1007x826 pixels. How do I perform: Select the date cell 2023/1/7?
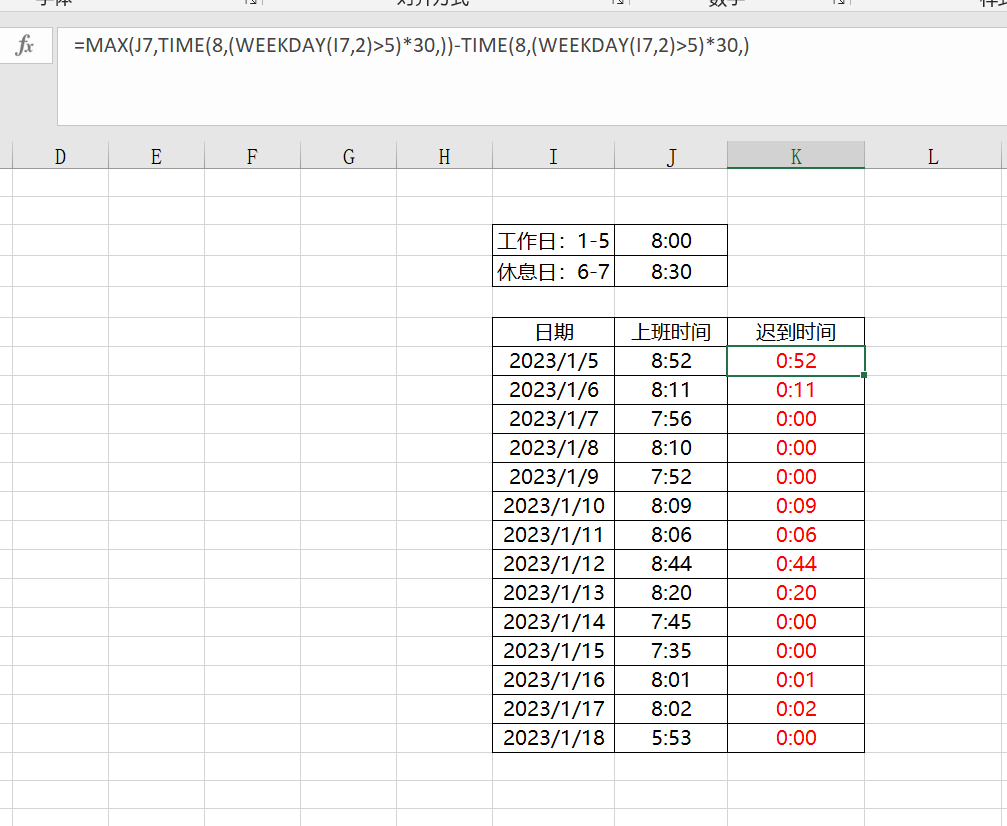553,419
